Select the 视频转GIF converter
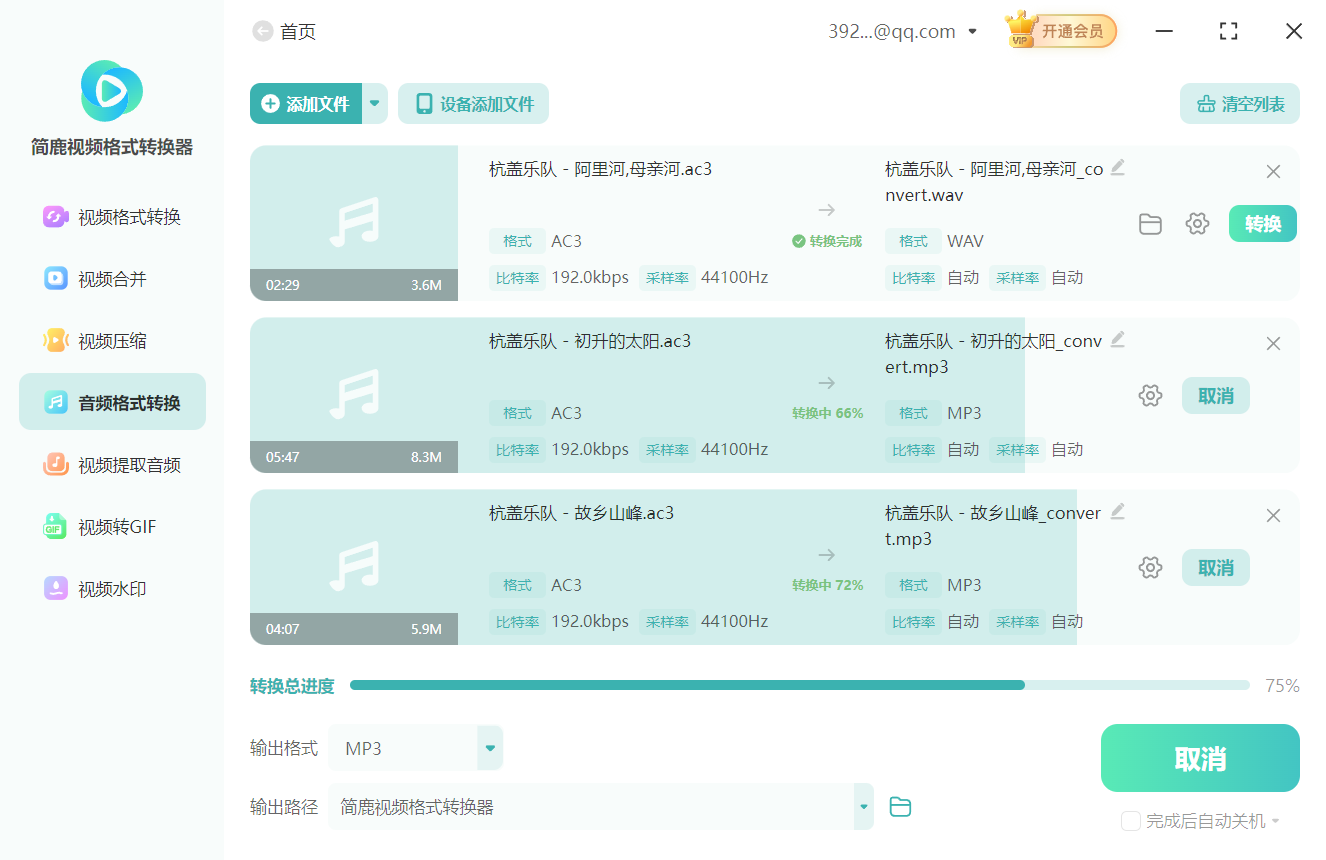 [111, 526]
